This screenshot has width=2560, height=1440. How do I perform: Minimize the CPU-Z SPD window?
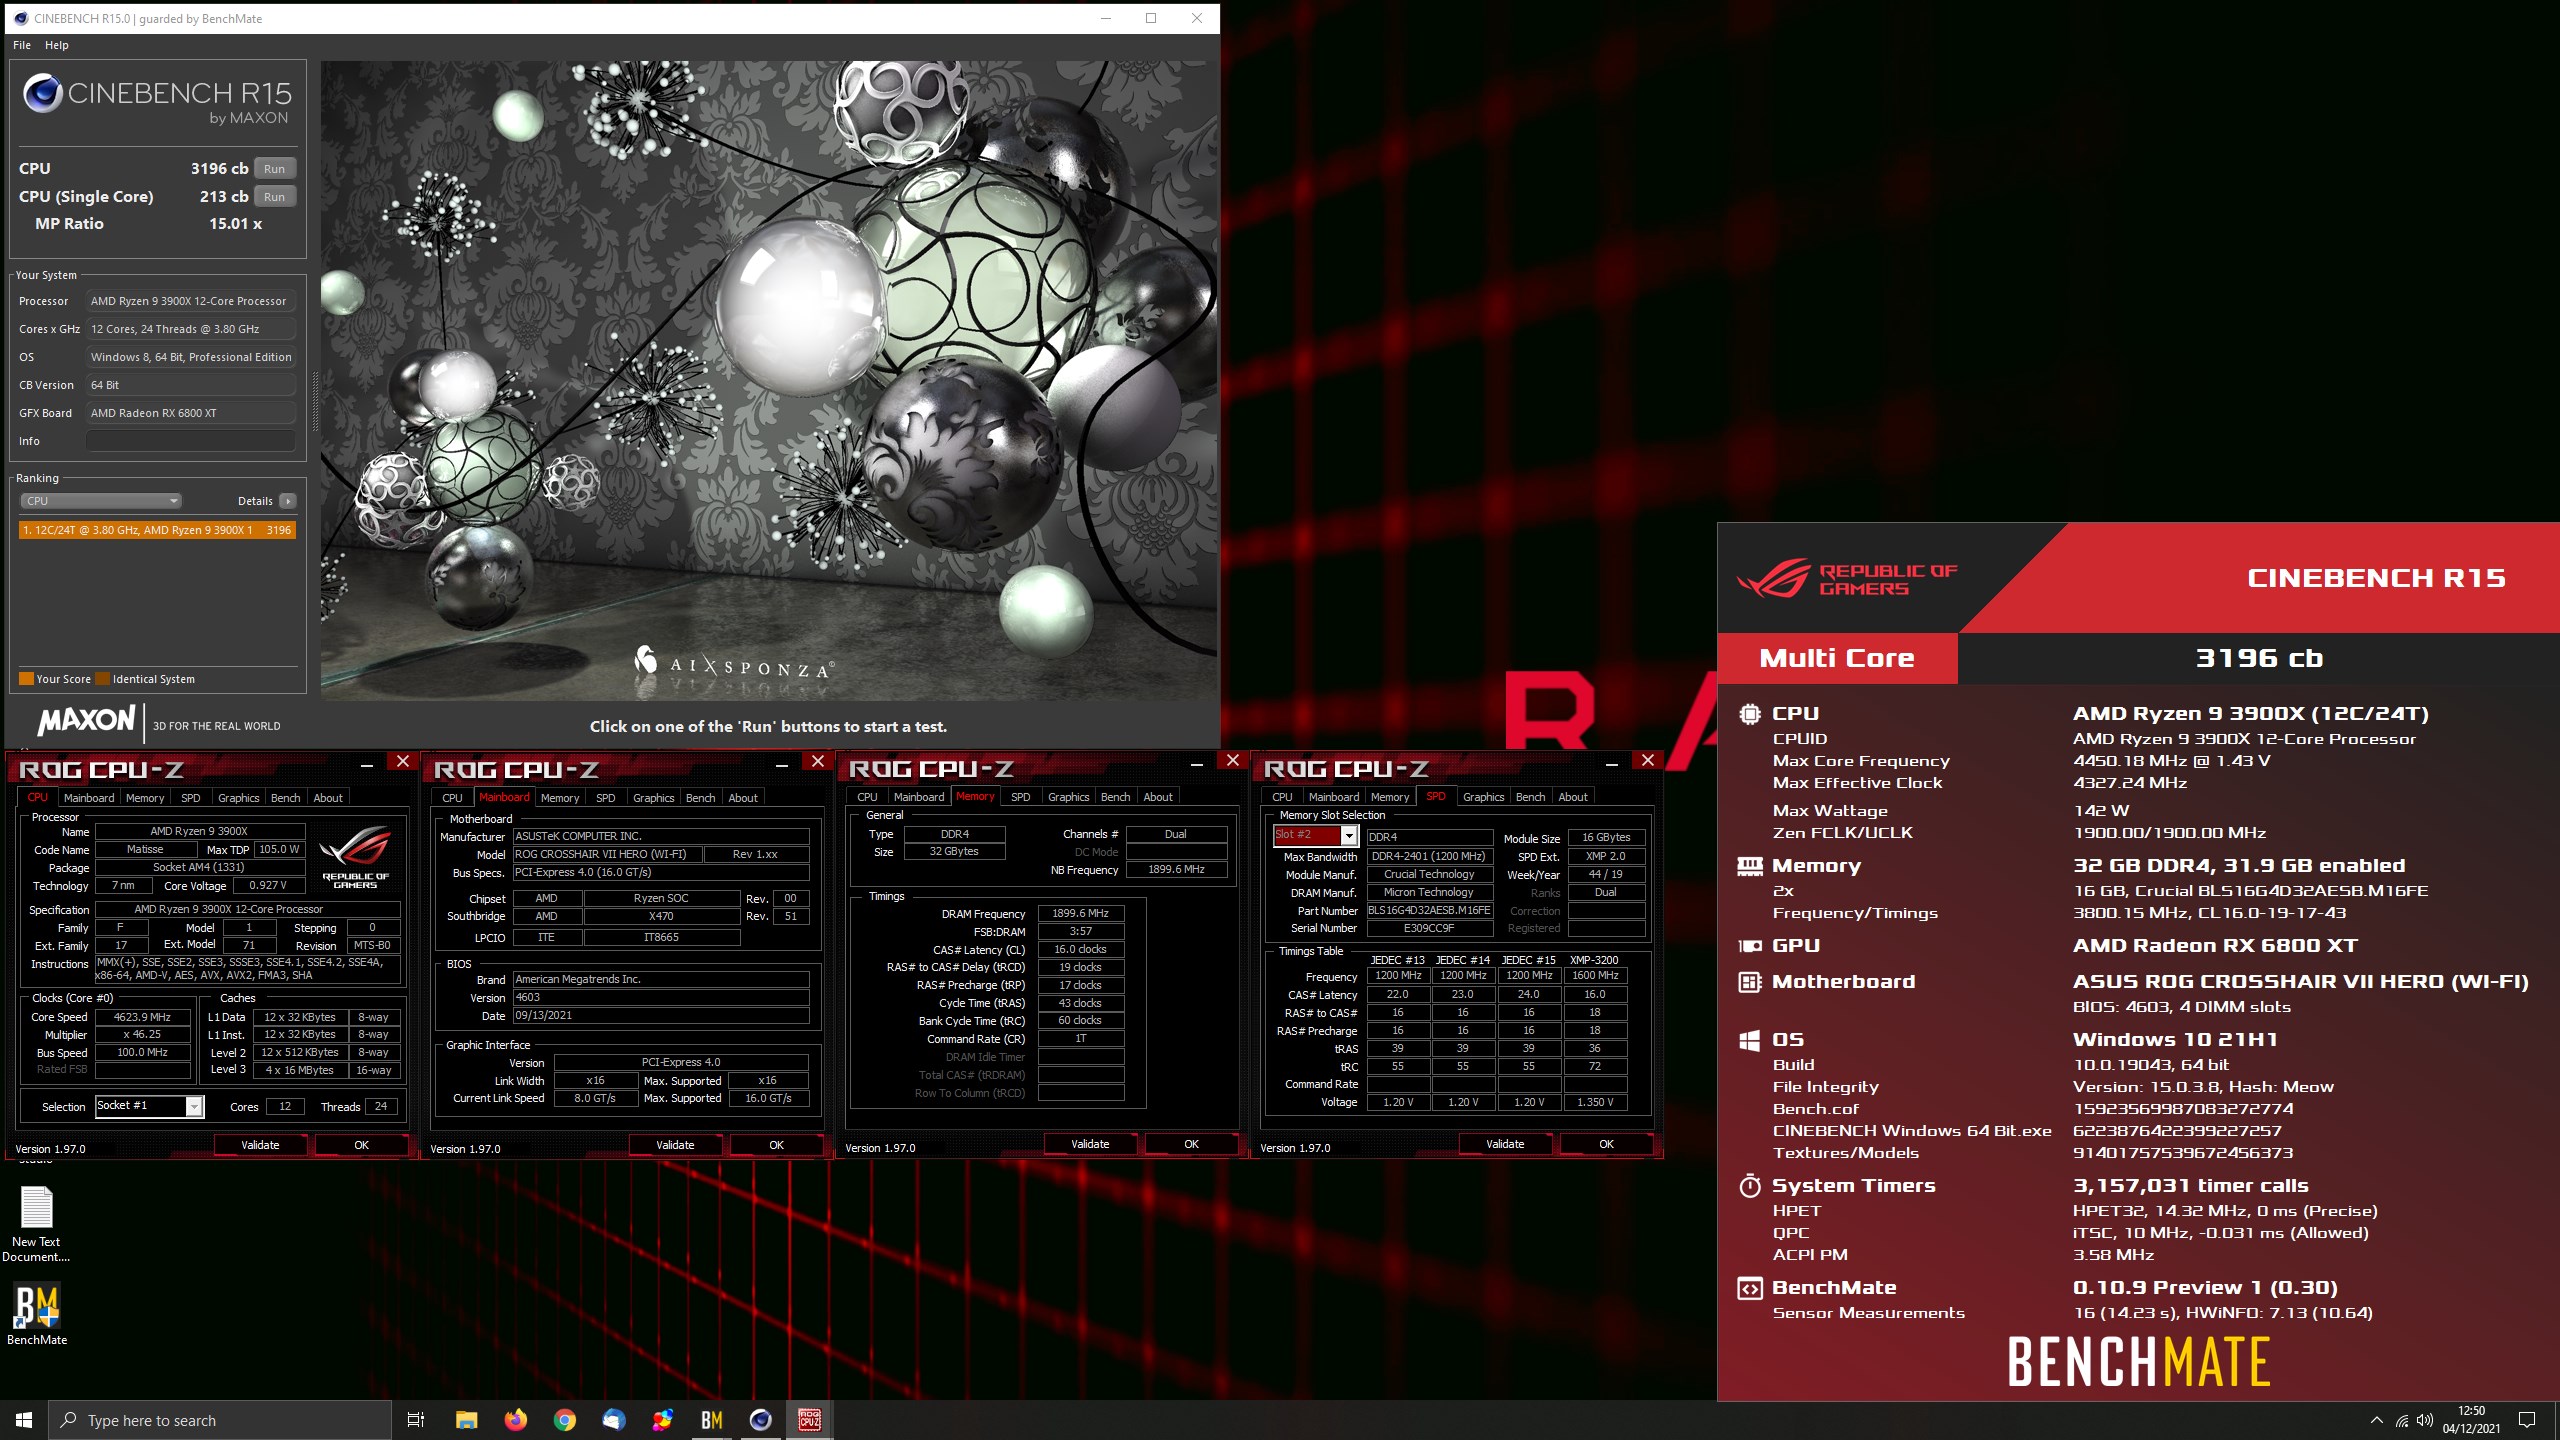click(1612, 763)
